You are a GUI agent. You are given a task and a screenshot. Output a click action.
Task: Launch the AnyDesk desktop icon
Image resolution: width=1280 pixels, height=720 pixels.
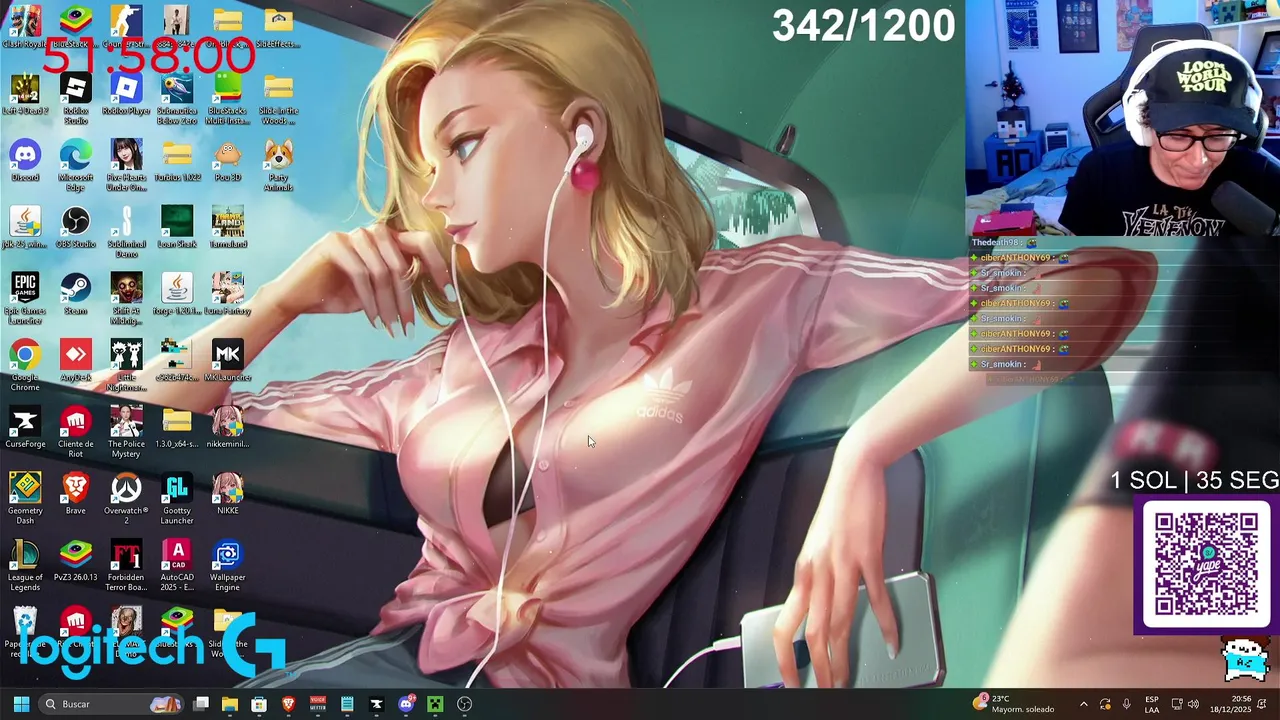[x=76, y=361]
